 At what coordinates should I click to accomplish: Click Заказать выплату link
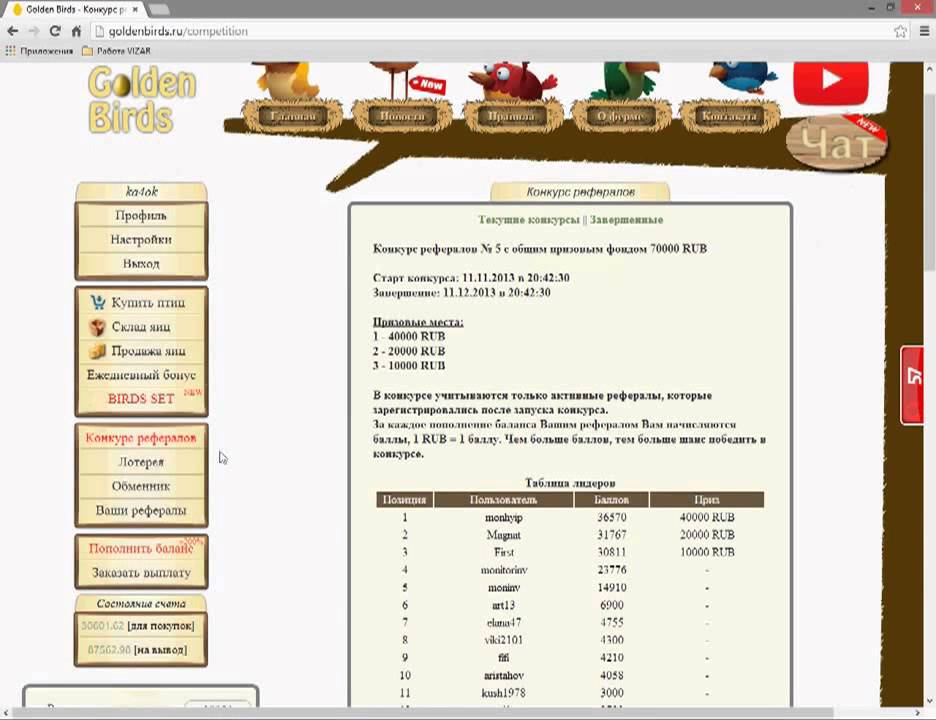[x=141, y=573]
